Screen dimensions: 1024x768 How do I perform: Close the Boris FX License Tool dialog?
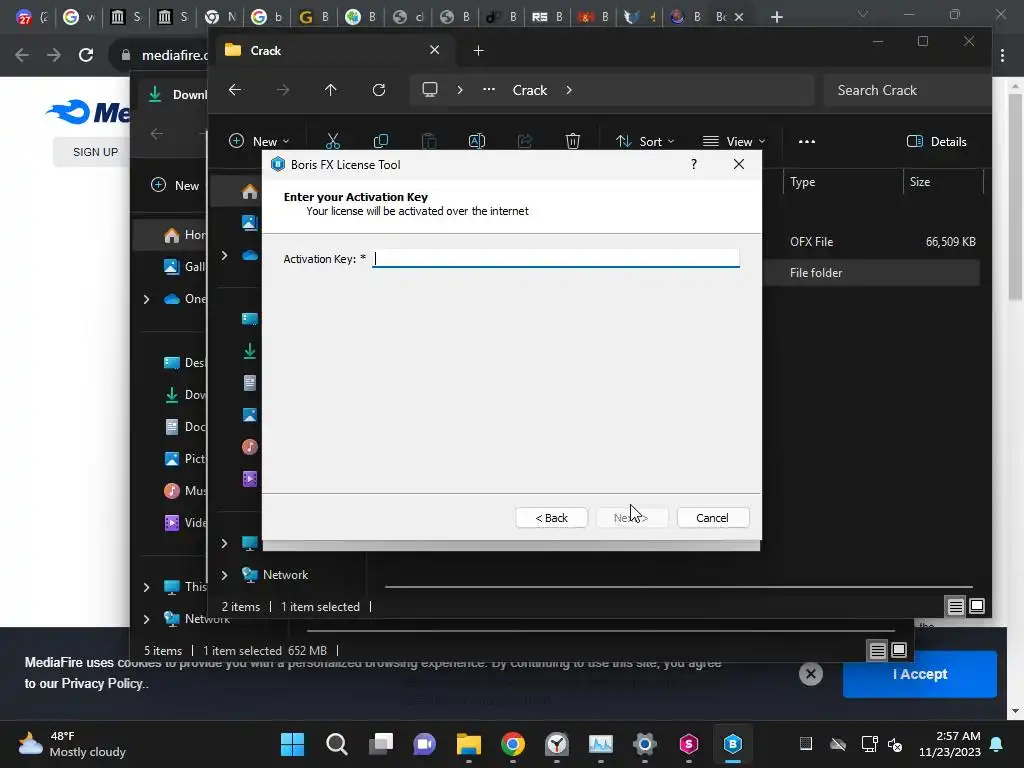(x=739, y=165)
